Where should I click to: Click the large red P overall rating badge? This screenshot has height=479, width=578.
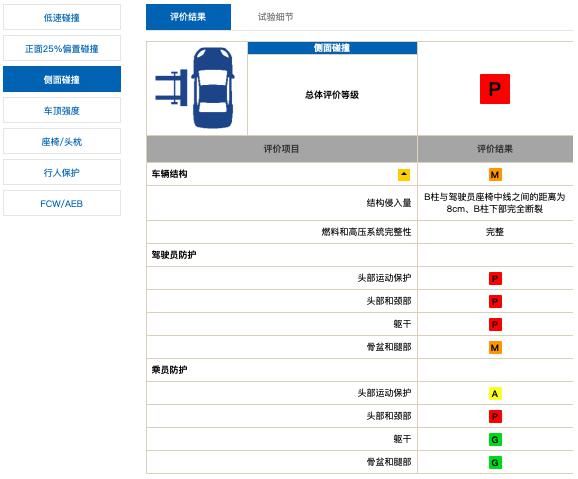tap(495, 89)
